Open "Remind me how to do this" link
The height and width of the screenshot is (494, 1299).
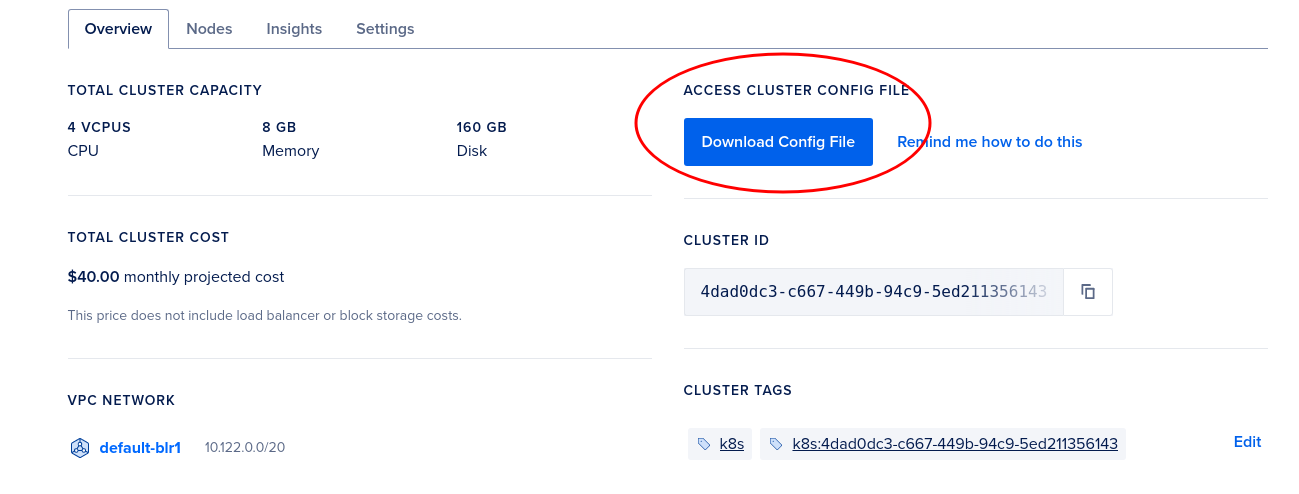pos(989,142)
